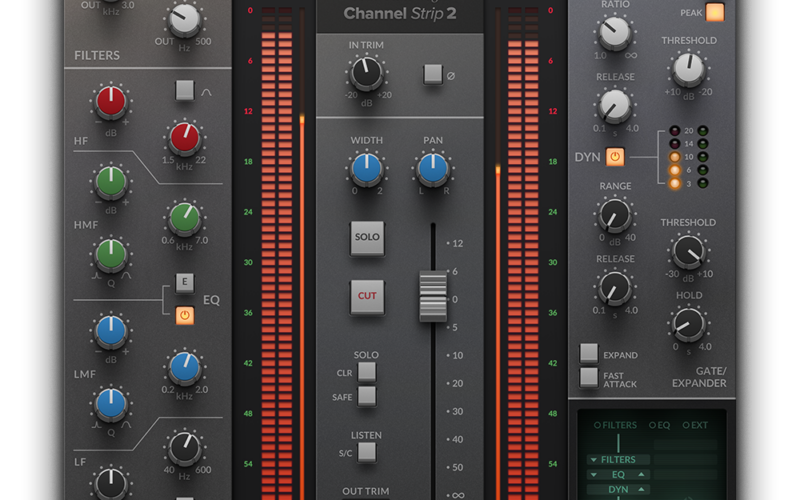Click the channel fader handle

click(x=432, y=296)
